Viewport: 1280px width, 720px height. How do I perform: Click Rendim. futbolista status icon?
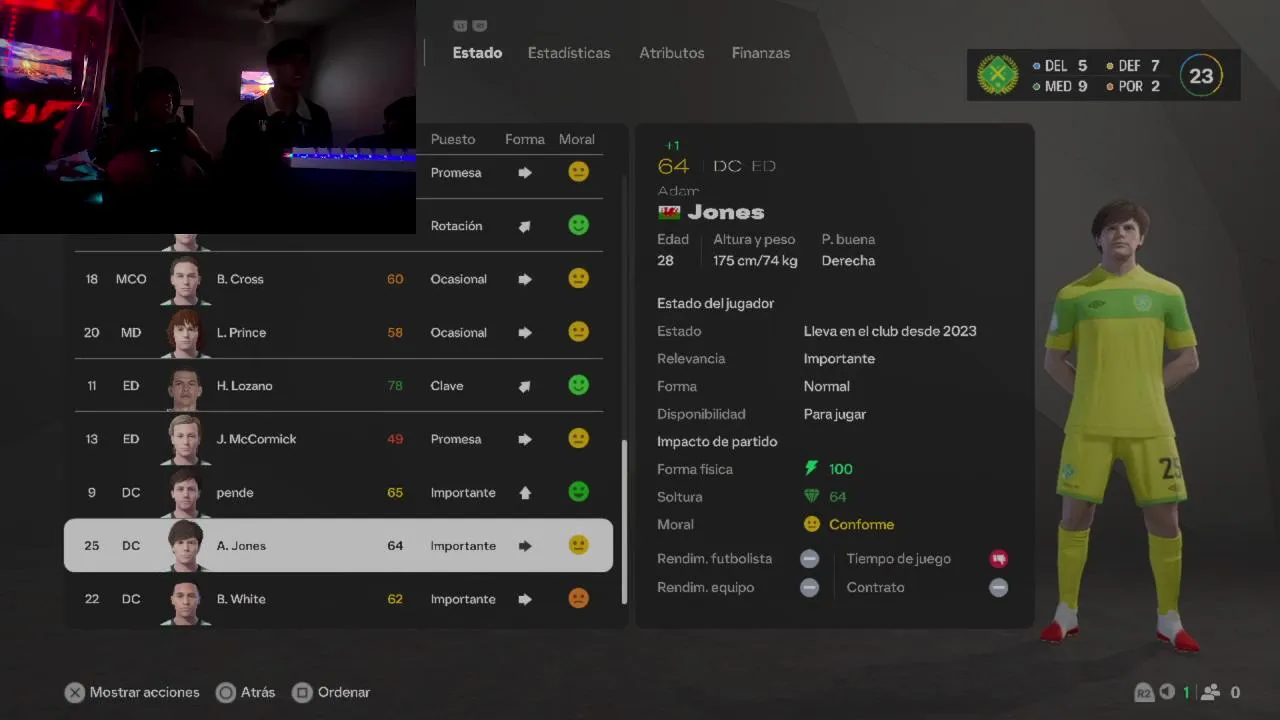(810, 559)
